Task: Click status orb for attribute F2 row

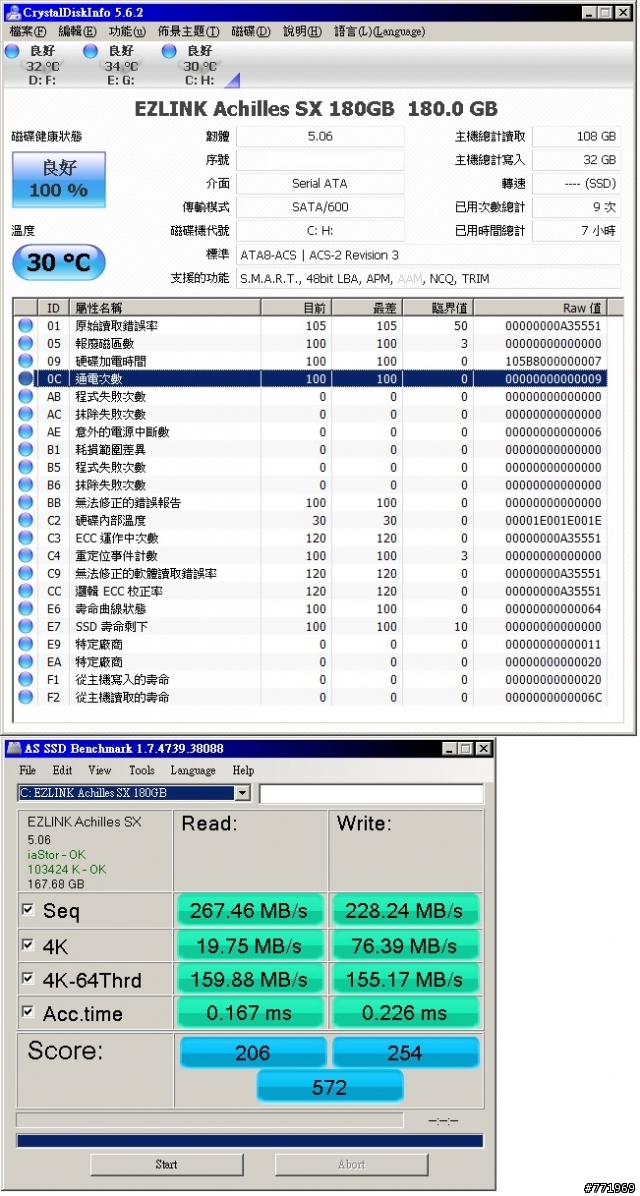Action: (26, 697)
